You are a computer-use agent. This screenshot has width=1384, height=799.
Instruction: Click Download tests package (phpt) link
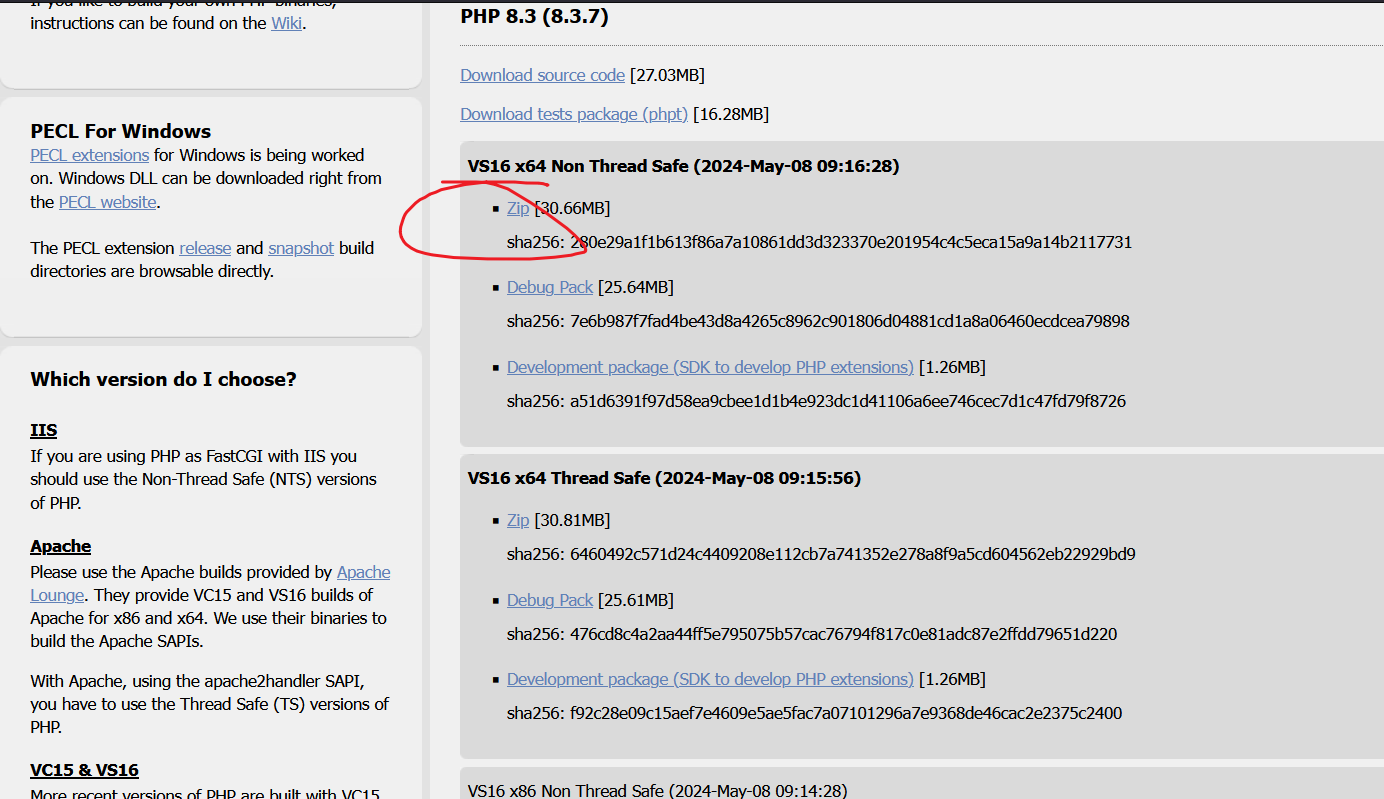click(574, 114)
